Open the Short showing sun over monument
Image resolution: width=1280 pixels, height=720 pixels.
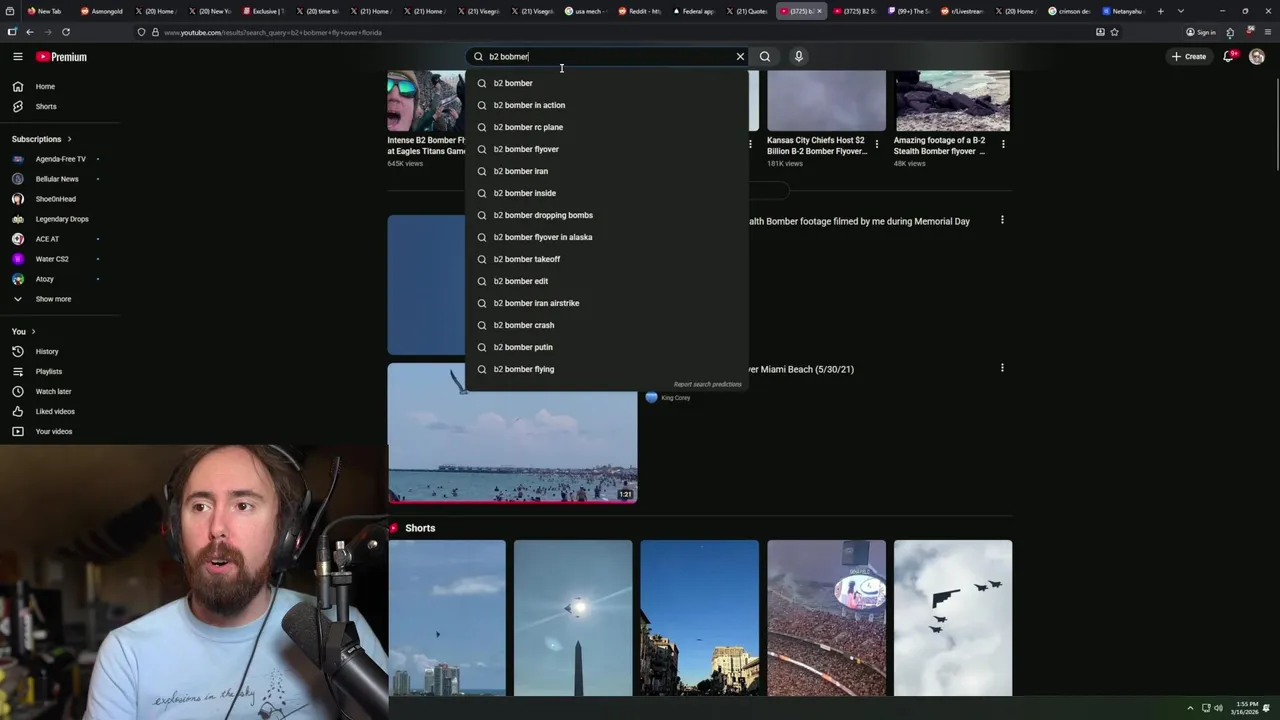pos(573,618)
